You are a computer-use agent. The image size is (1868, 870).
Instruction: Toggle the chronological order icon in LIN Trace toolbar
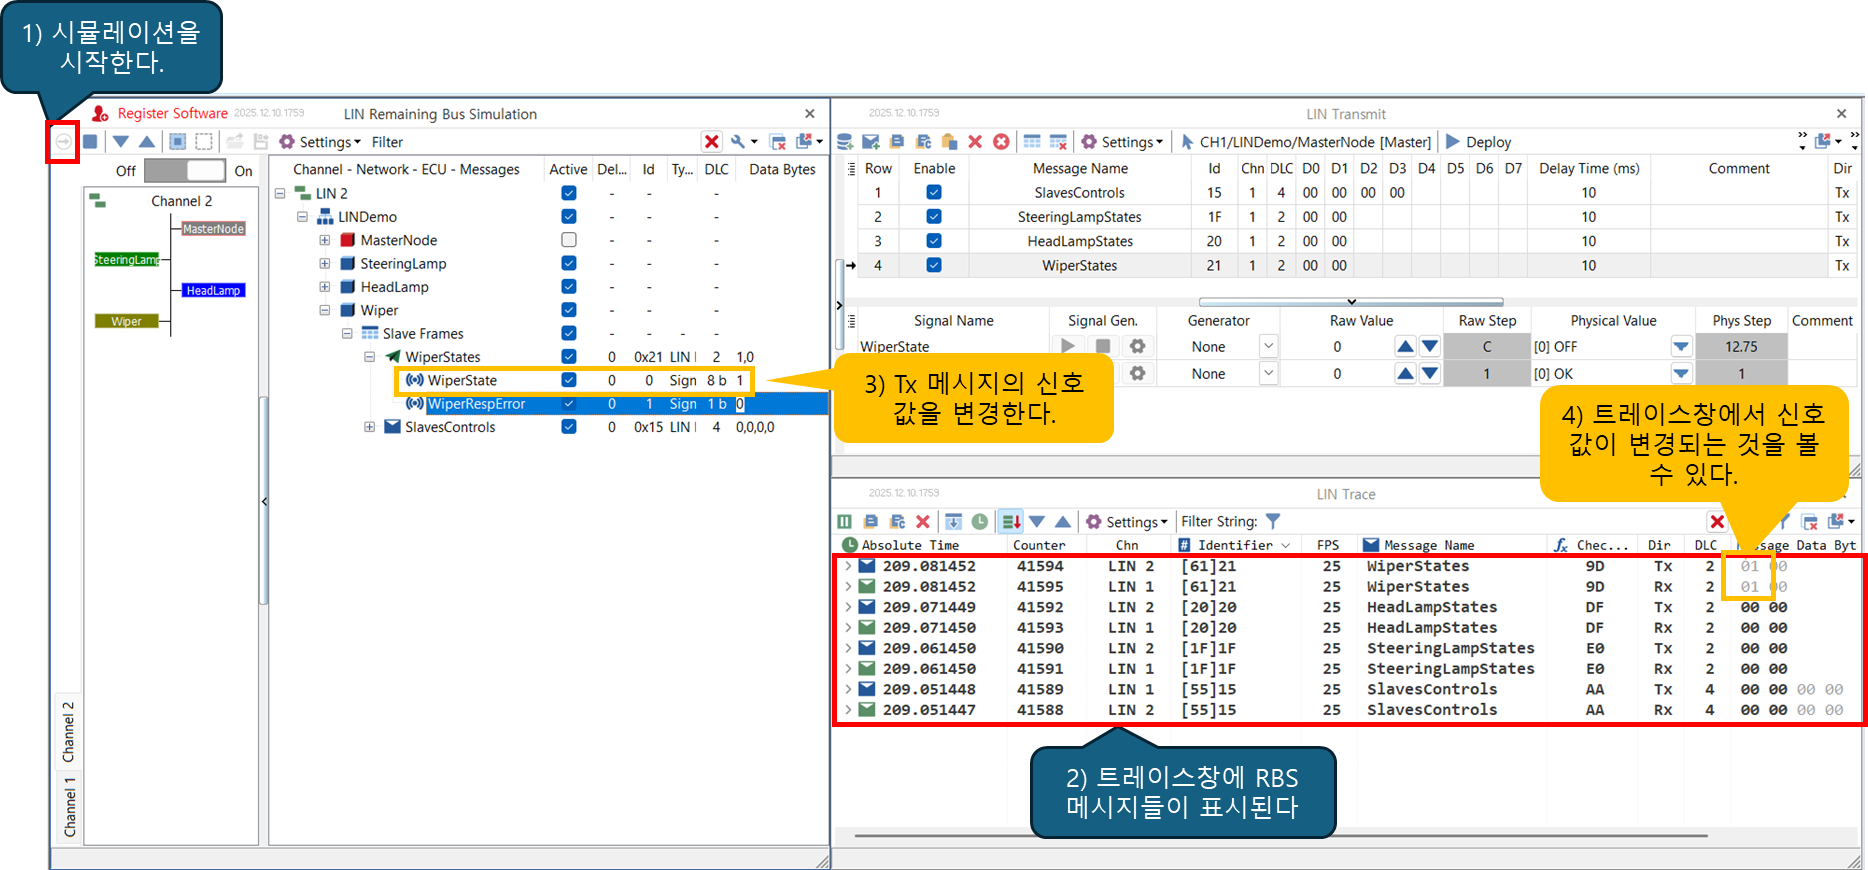(1011, 522)
